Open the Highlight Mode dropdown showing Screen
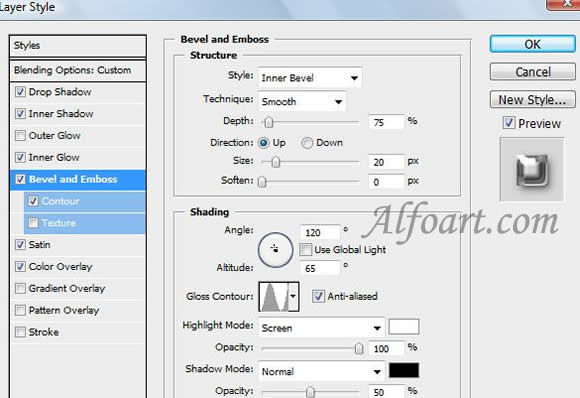Screen dimensions: 580x398 coord(321,328)
